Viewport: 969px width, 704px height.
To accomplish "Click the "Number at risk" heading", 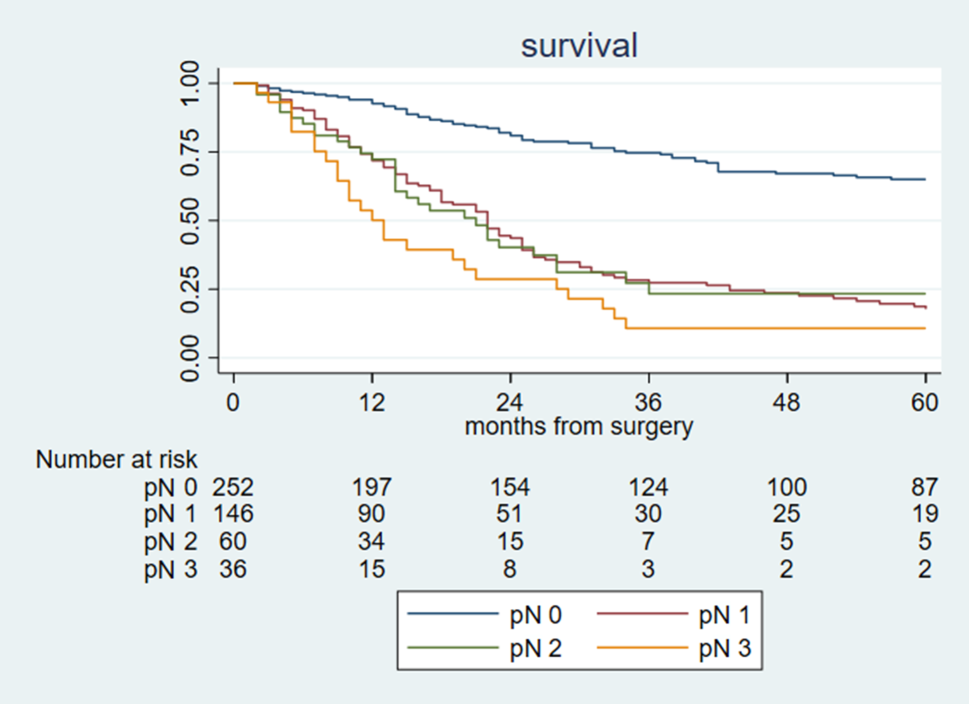I will (x=117, y=460).
